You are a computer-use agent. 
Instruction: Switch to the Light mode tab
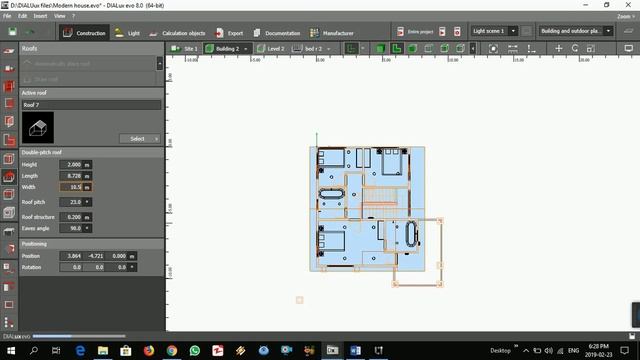127,33
